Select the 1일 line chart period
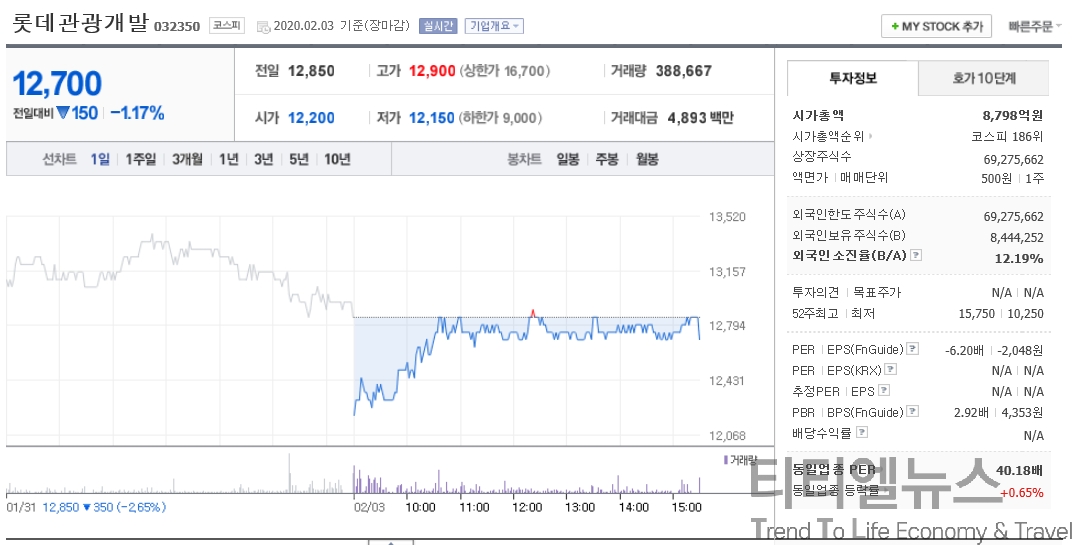Image resolution: width=1072 pixels, height=545 pixels. (x=100, y=159)
